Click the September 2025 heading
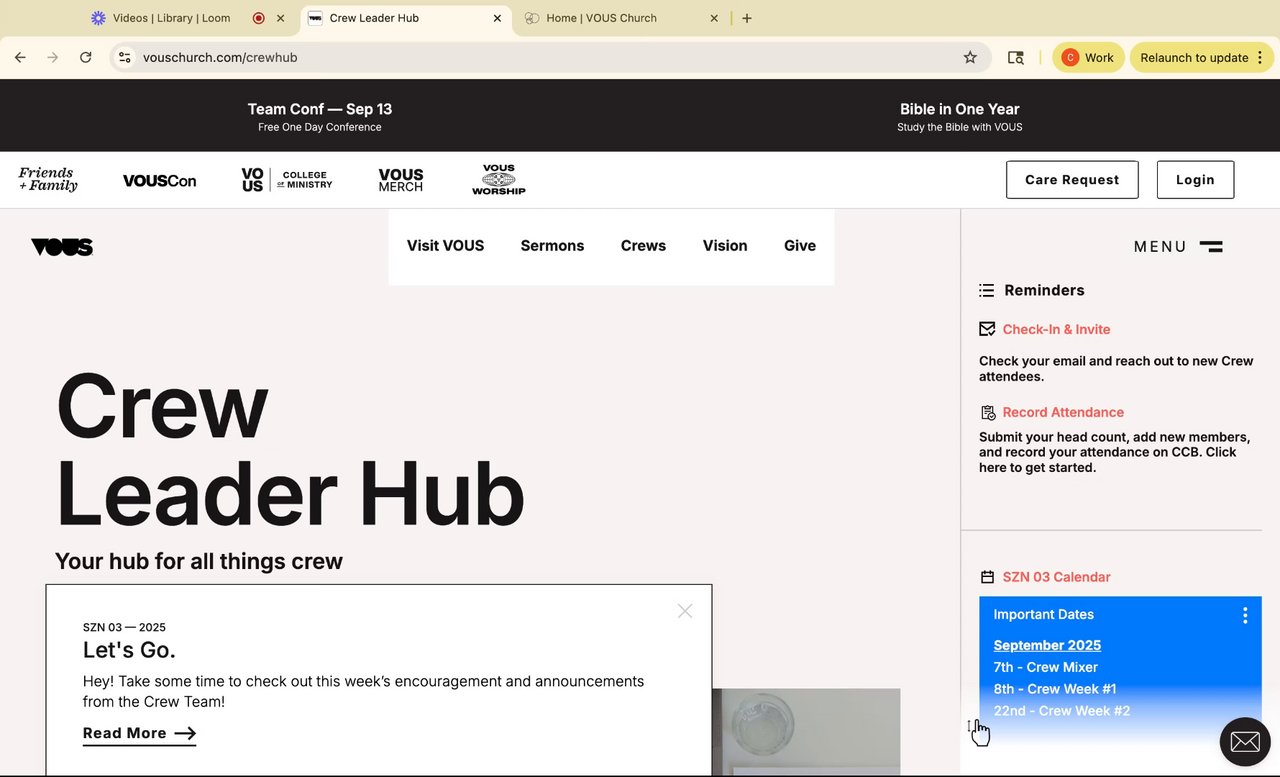 click(x=1047, y=645)
